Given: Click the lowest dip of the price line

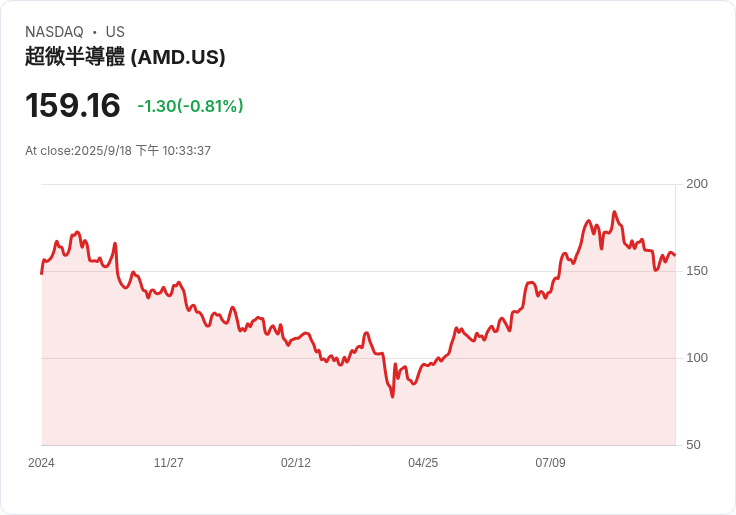Looking at the screenshot, I should point(393,397).
